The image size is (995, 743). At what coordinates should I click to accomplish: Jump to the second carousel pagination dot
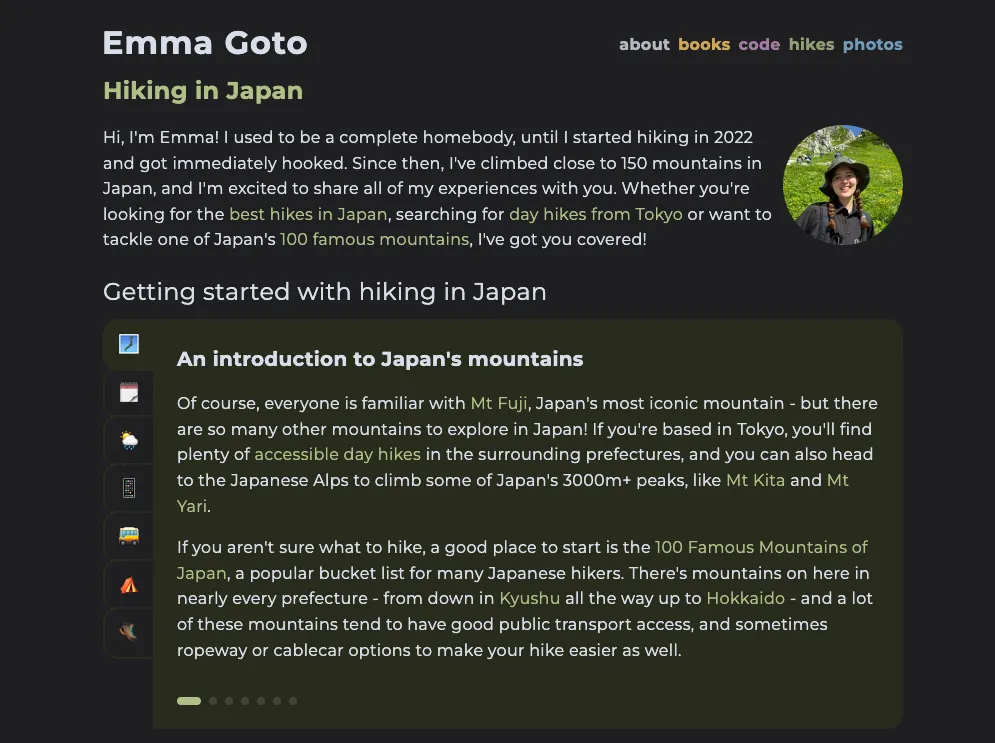coord(213,701)
